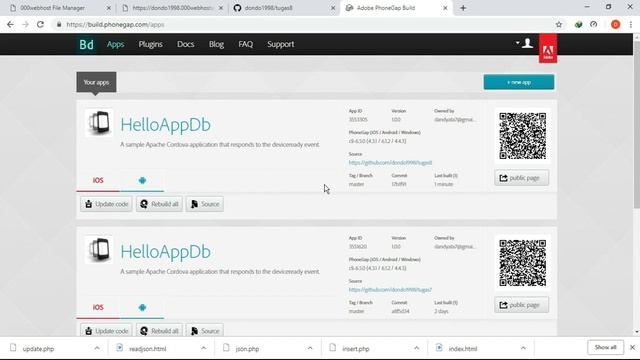Click Source button for second app

tap(205, 331)
